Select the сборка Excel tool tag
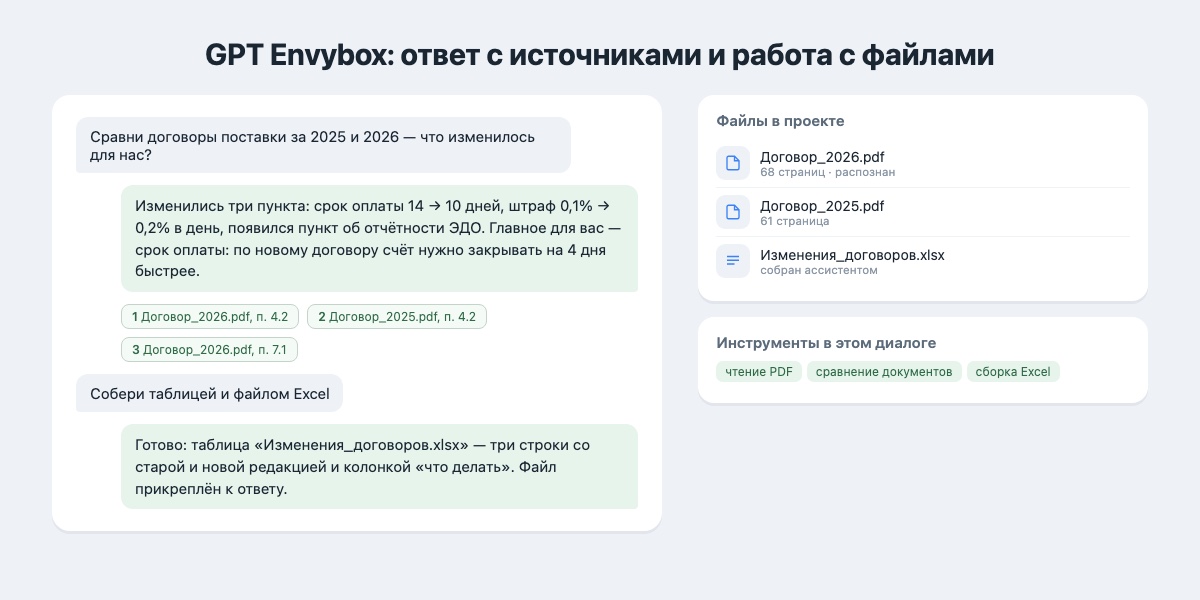This screenshot has width=1200, height=600. coord(1013,372)
